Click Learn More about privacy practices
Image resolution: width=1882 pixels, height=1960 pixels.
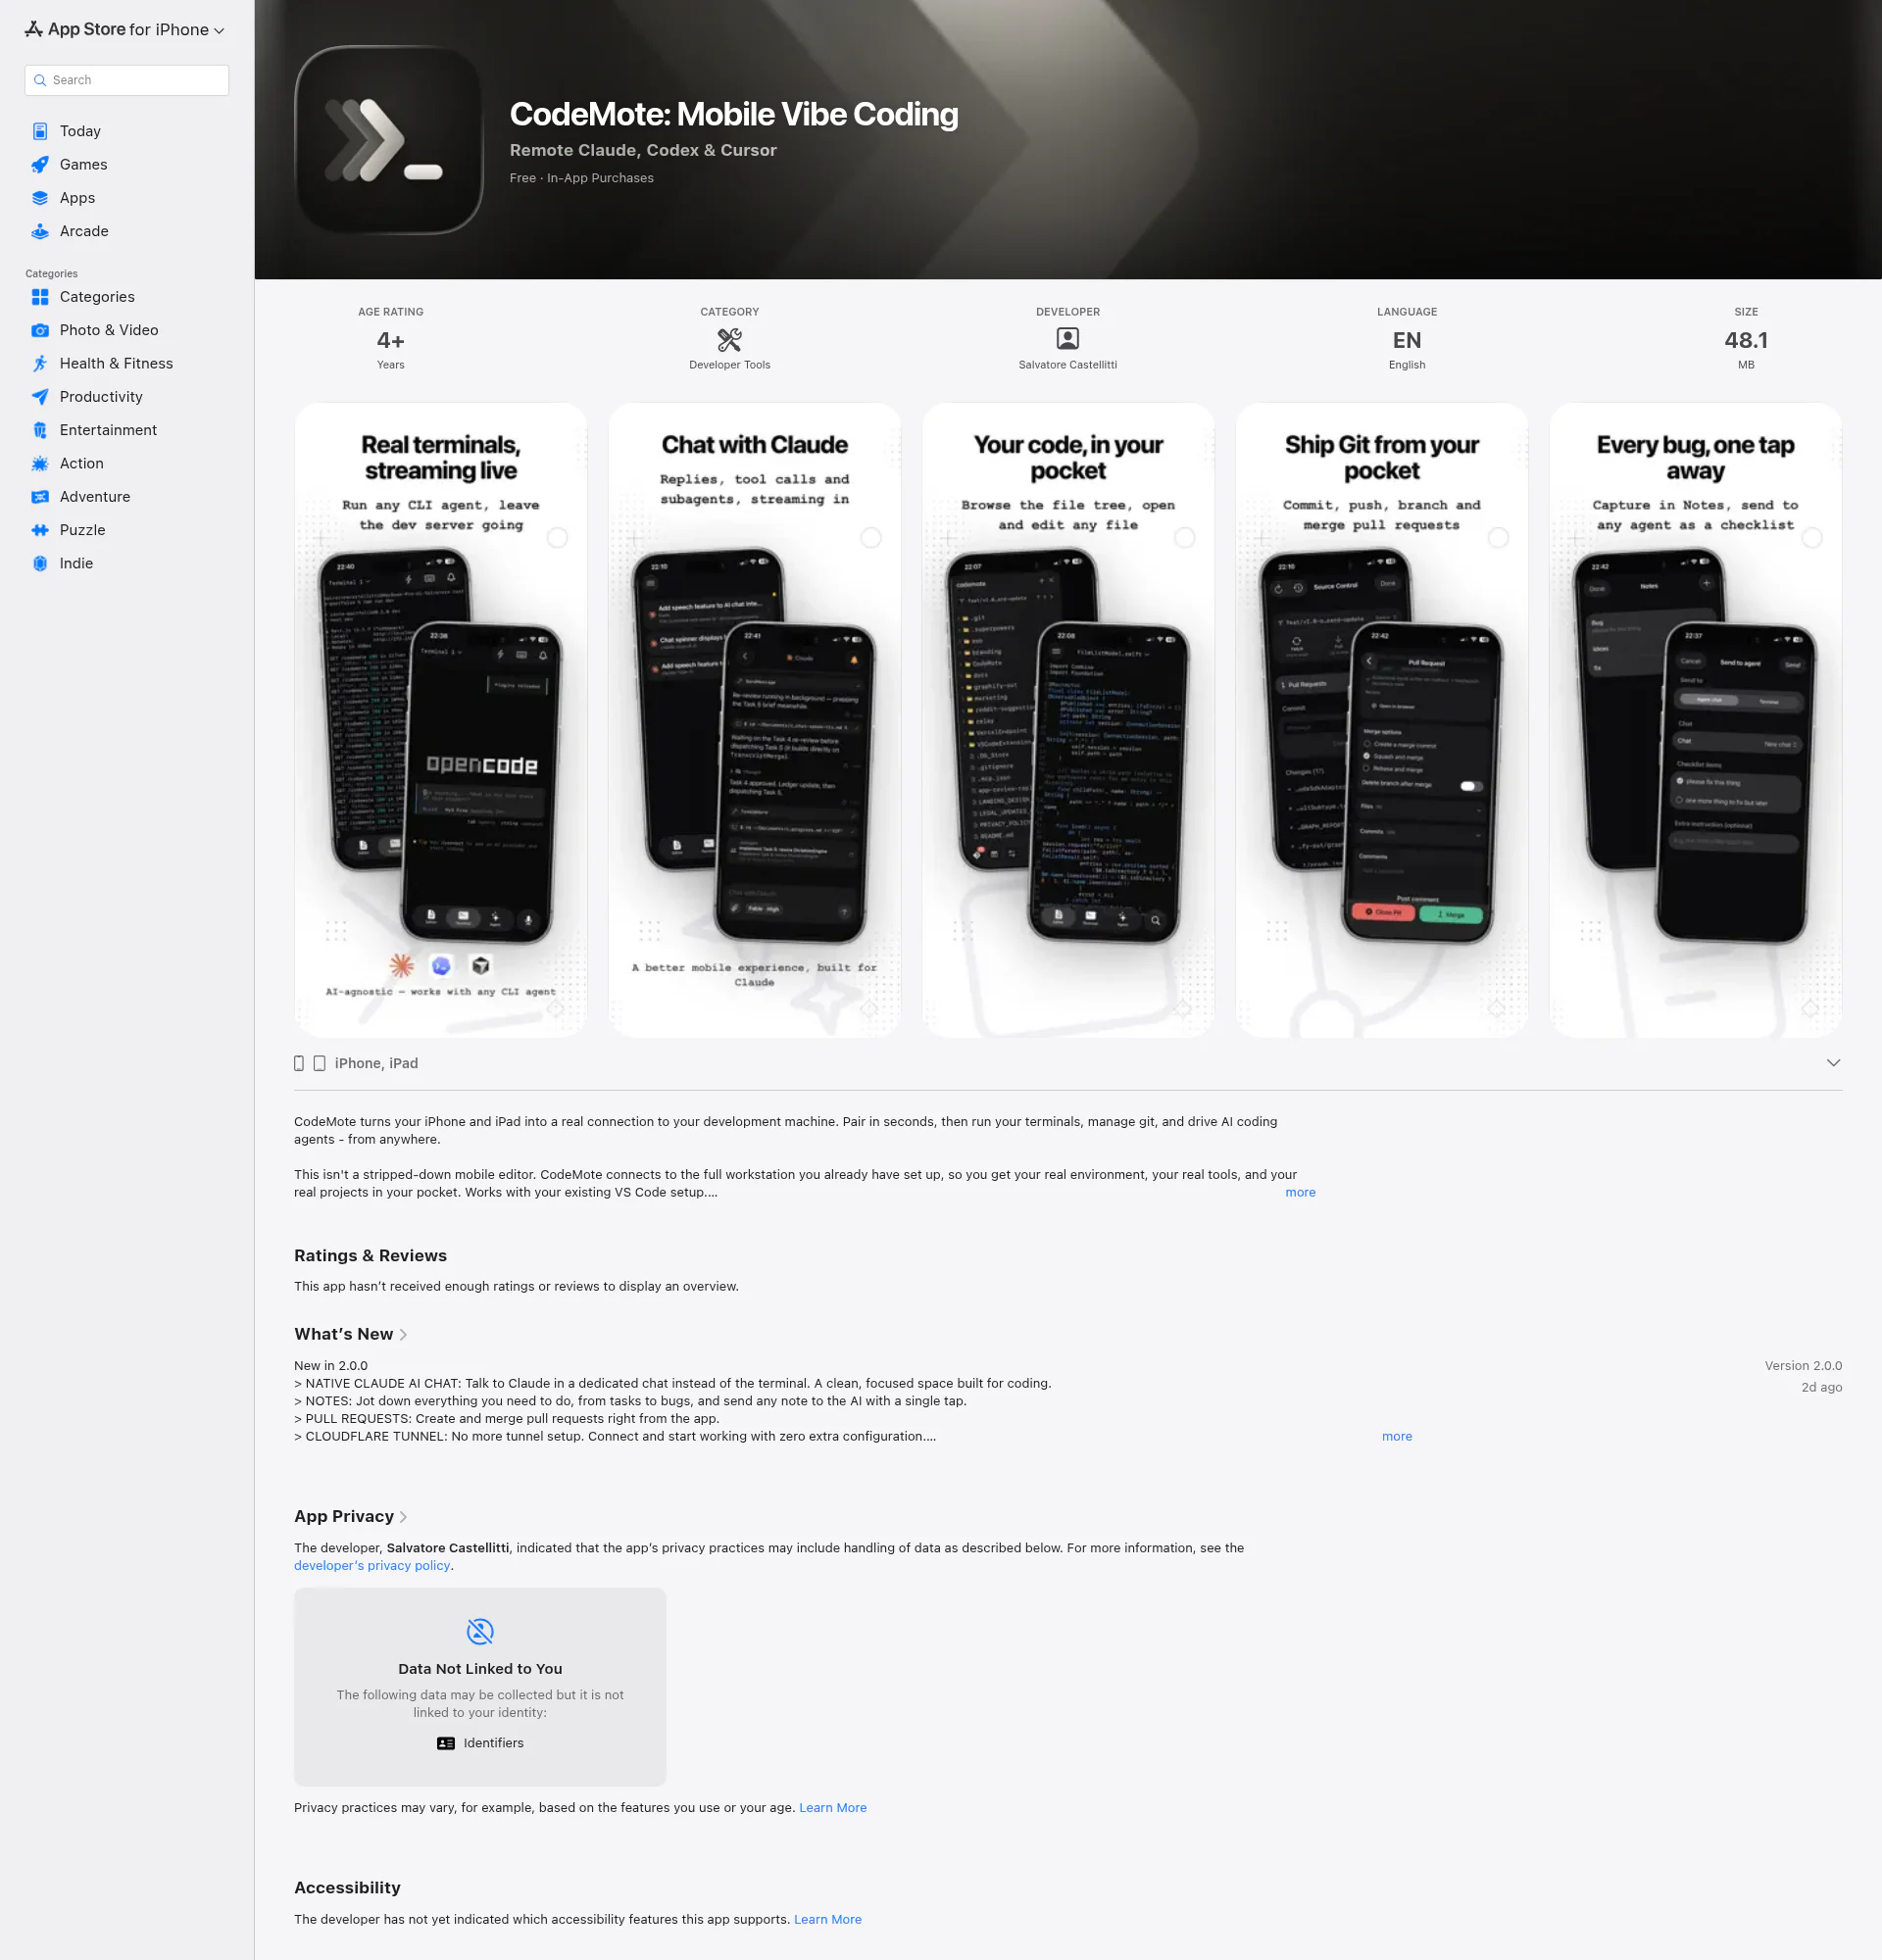pos(833,1807)
